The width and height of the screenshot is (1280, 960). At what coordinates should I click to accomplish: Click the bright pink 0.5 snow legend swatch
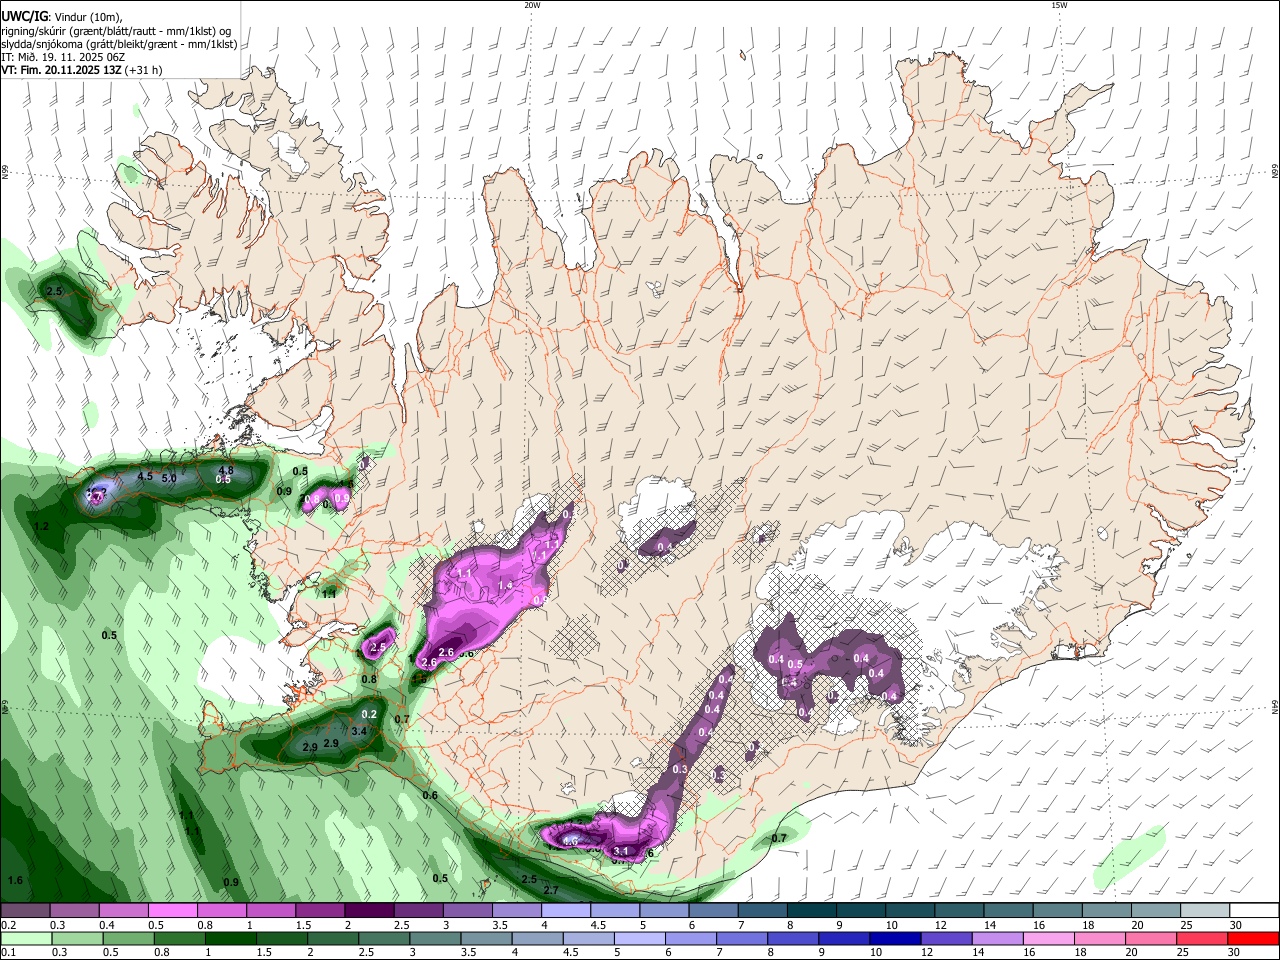(x=173, y=911)
